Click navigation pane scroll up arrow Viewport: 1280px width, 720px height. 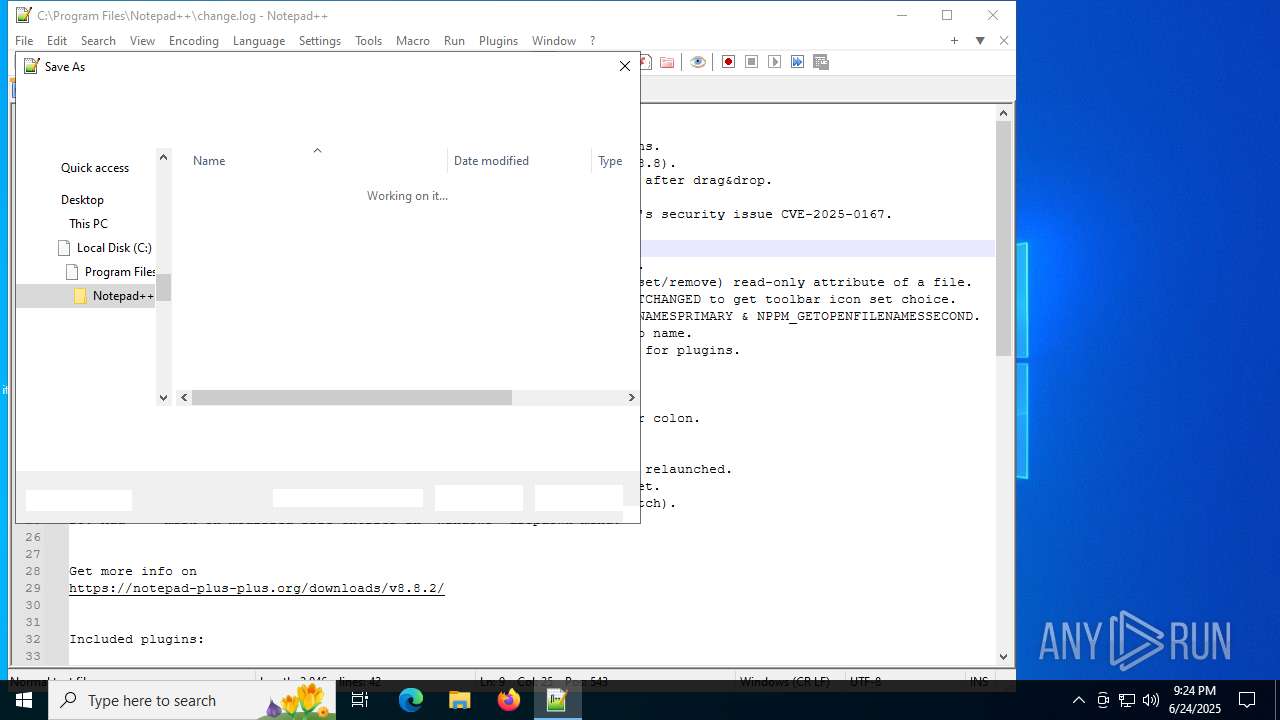coord(164,157)
